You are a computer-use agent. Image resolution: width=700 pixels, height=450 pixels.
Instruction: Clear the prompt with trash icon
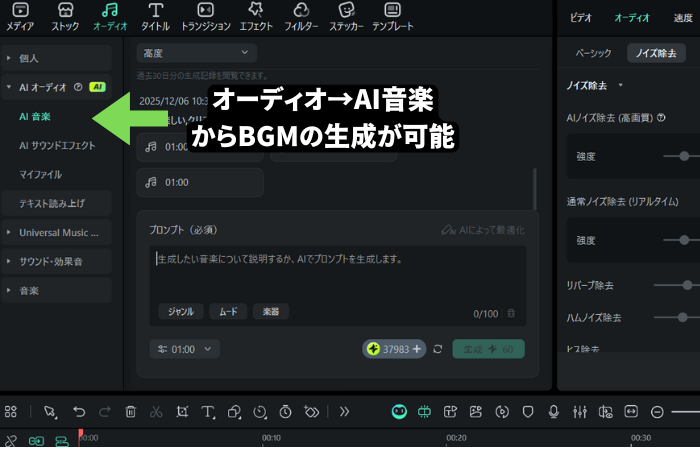(511, 313)
